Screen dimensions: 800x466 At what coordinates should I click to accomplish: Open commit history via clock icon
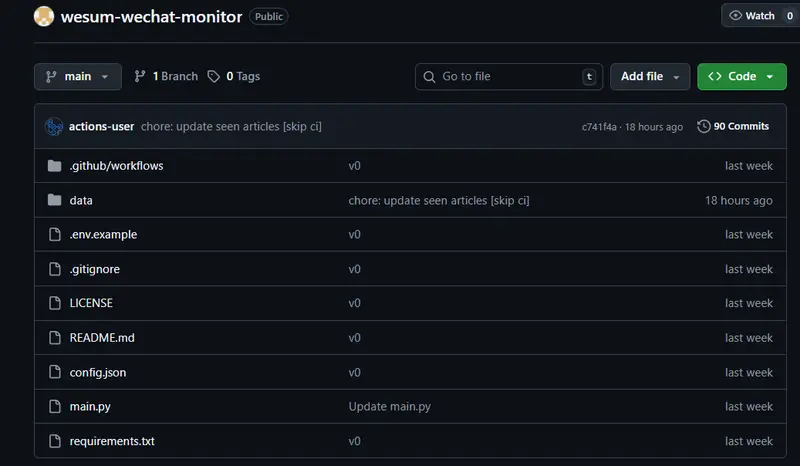(704, 126)
